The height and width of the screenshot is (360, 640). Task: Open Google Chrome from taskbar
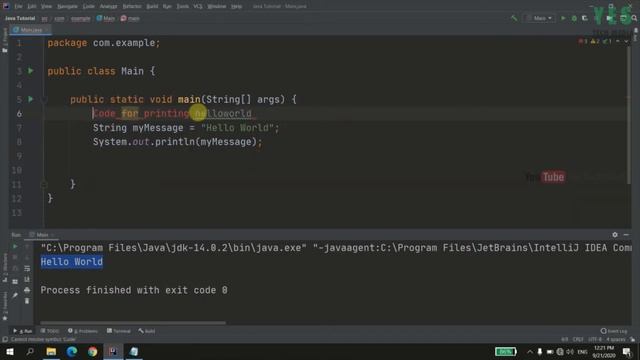coord(93,351)
